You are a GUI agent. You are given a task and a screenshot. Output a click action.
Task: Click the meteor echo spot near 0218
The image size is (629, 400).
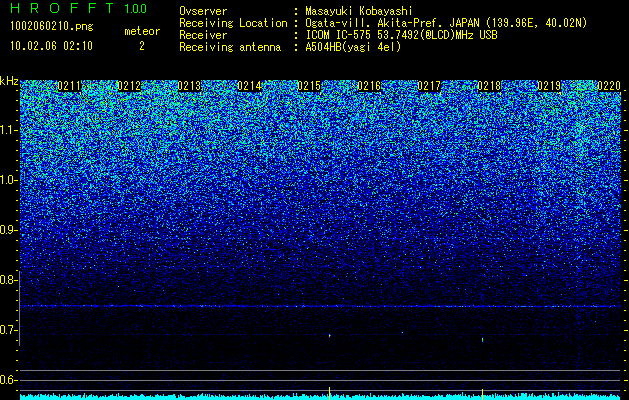point(482,340)
